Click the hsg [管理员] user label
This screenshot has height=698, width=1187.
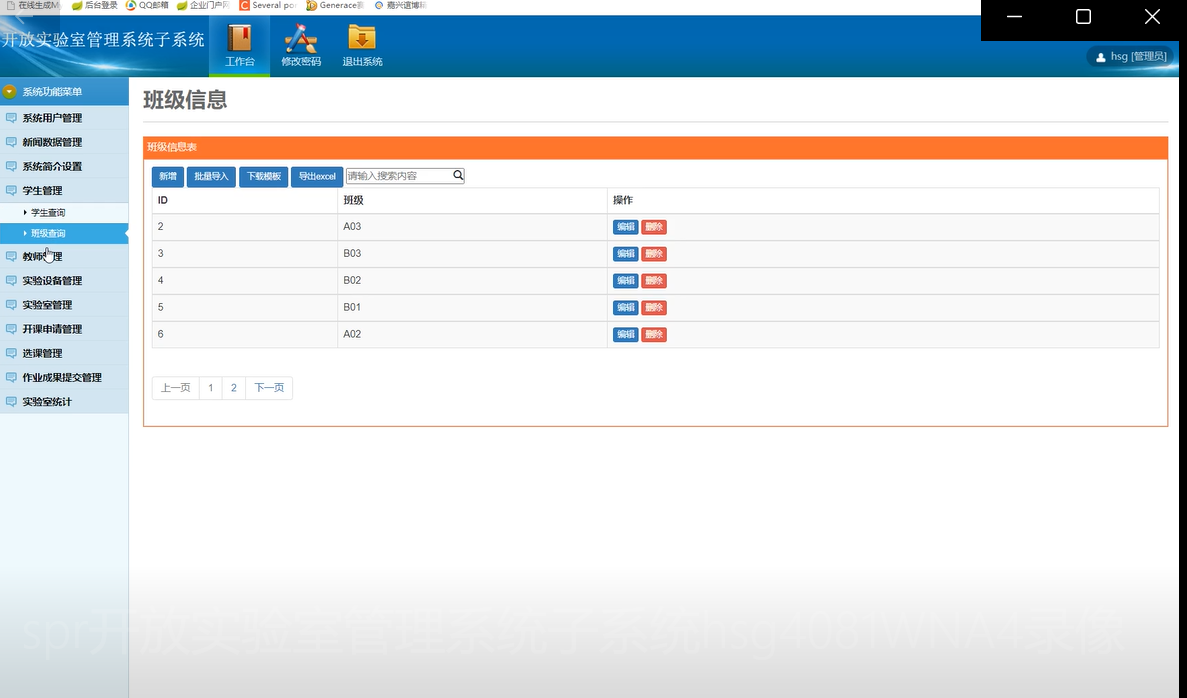click(x=1138, y=57)
